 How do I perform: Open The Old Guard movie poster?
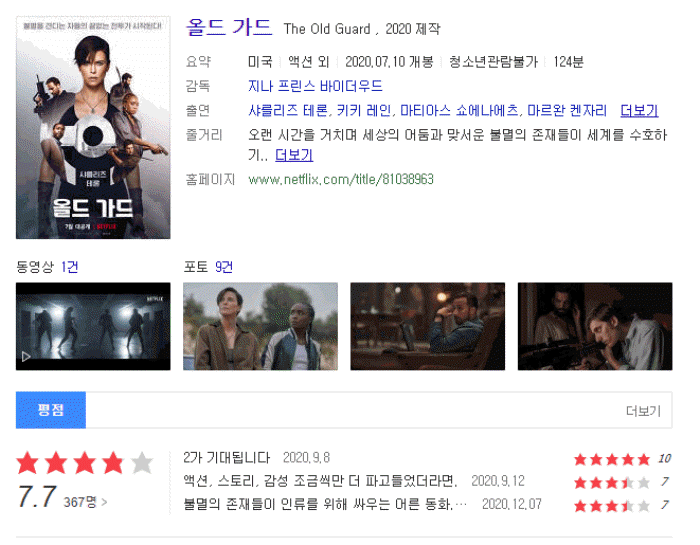coord(93,127)
